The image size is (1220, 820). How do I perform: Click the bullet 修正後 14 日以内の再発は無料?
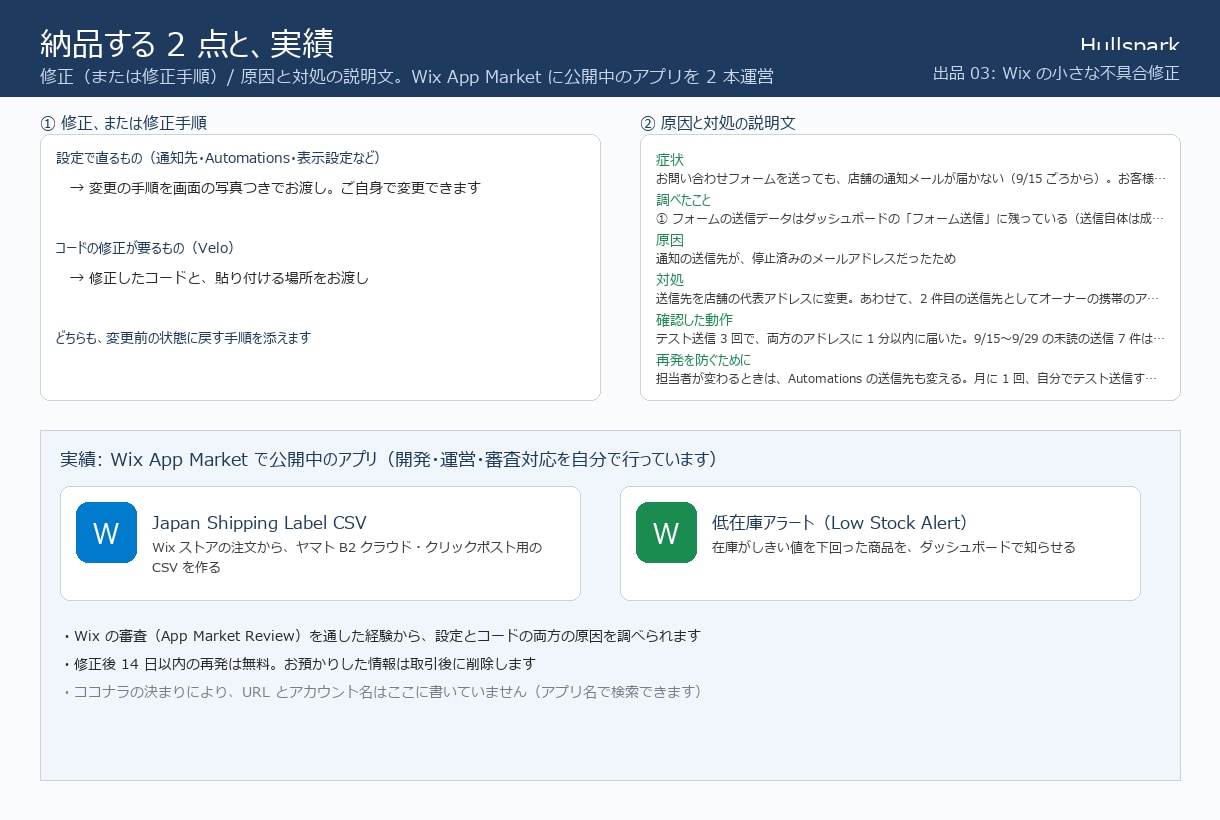pos(298,664)
